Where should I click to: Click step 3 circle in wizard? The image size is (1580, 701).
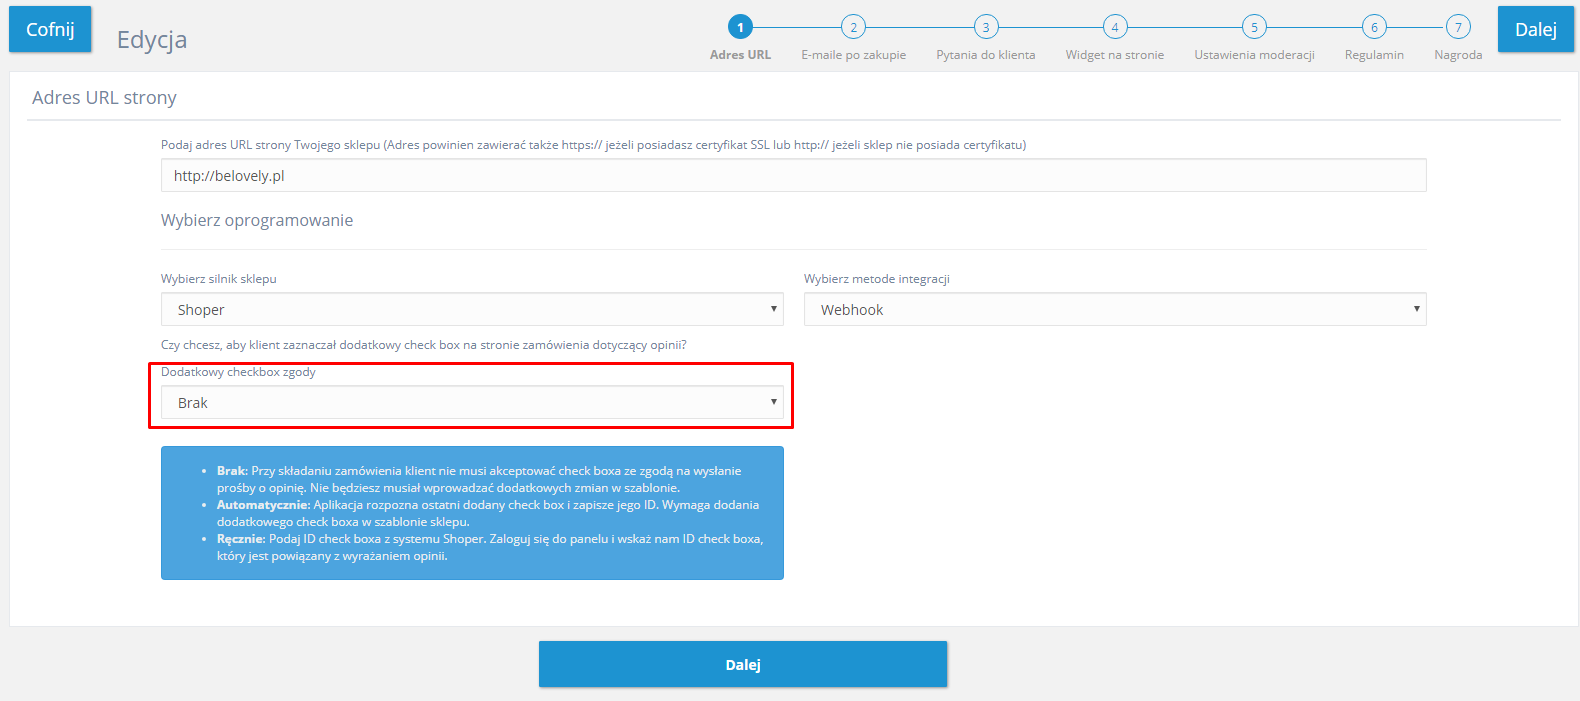tap(986, 27)
